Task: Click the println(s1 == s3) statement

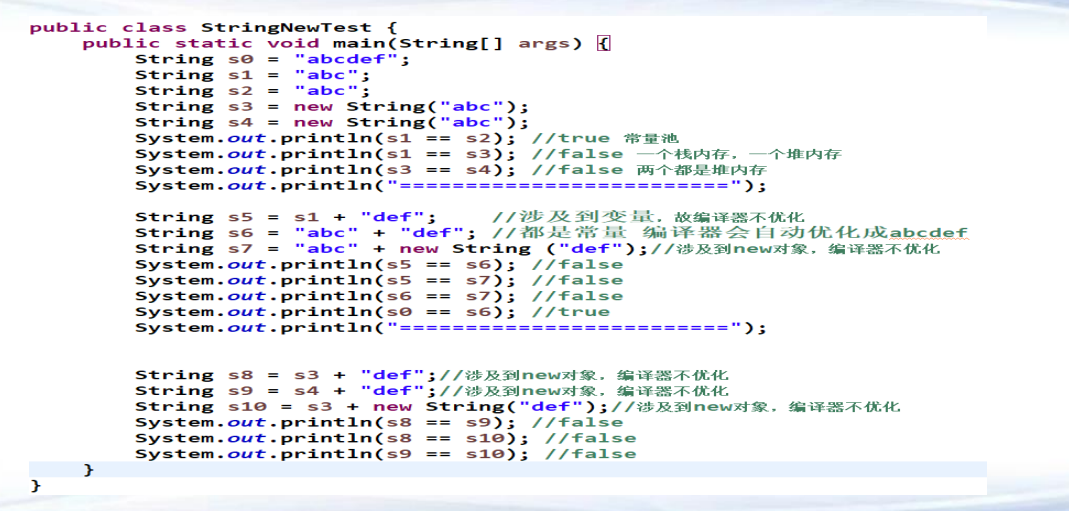Action: click(325, 154)
